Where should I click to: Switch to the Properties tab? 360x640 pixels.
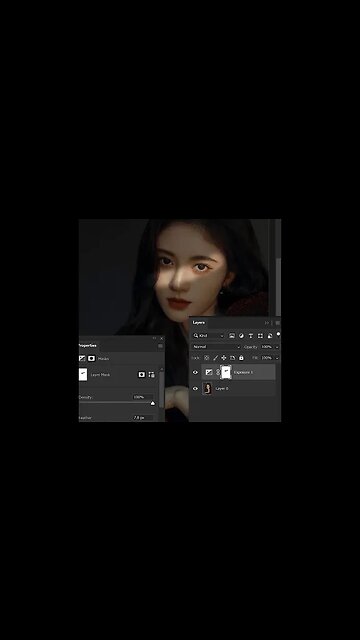pyautogui.click(x=87, y=345)
